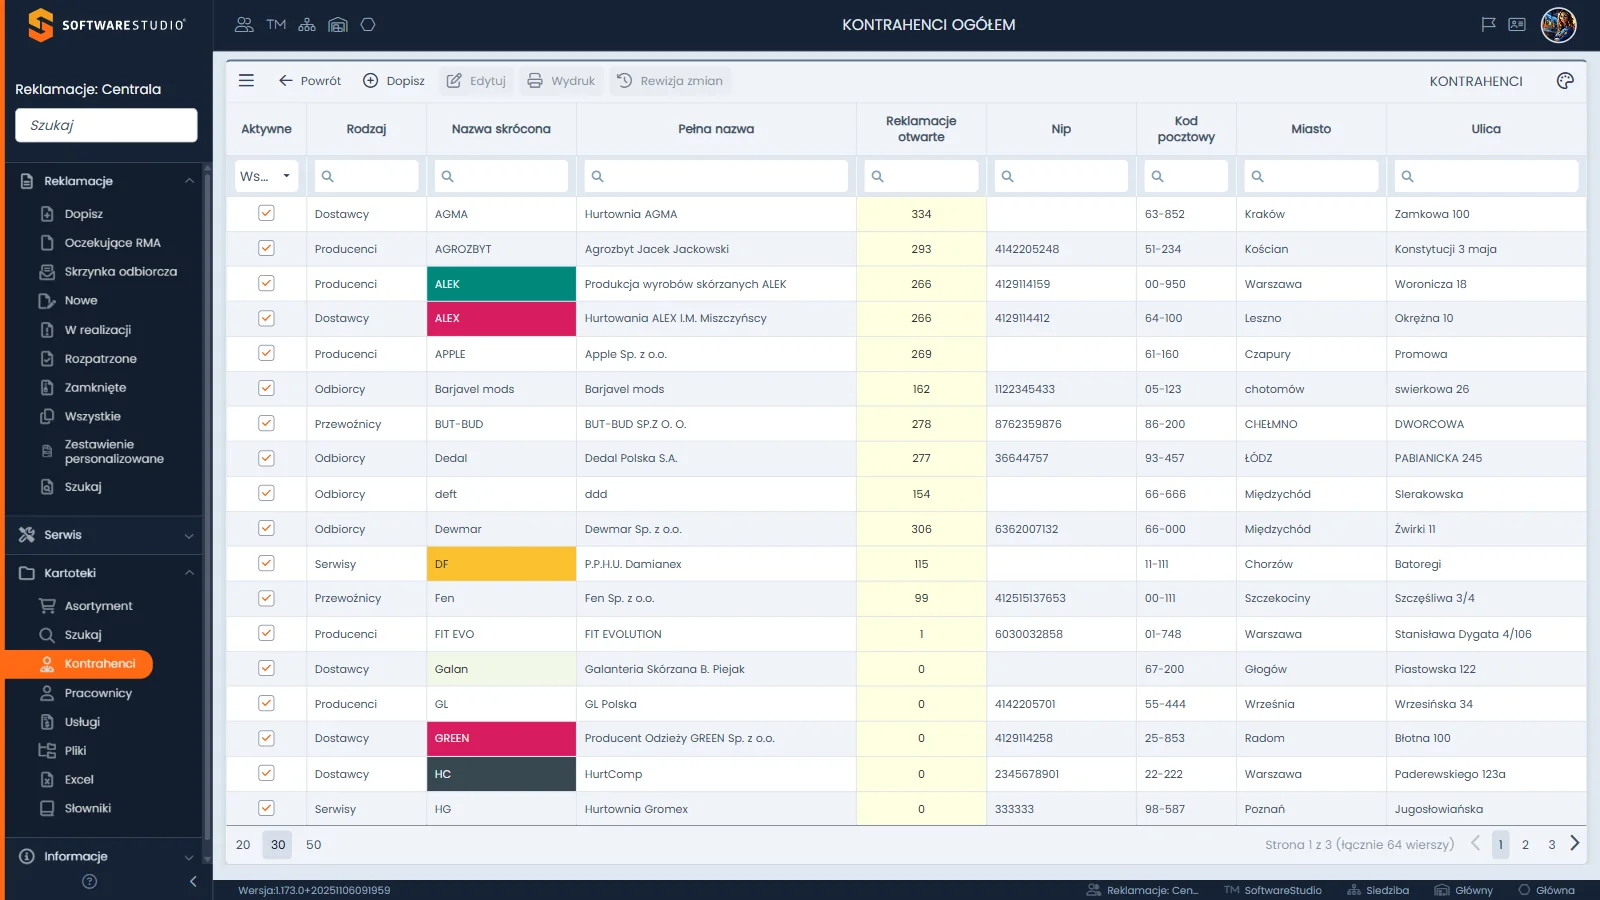Viewport: 1600px width, 900px height.
Task: Collapse the sidebar with the left chevron
Action: coord(193,881)
